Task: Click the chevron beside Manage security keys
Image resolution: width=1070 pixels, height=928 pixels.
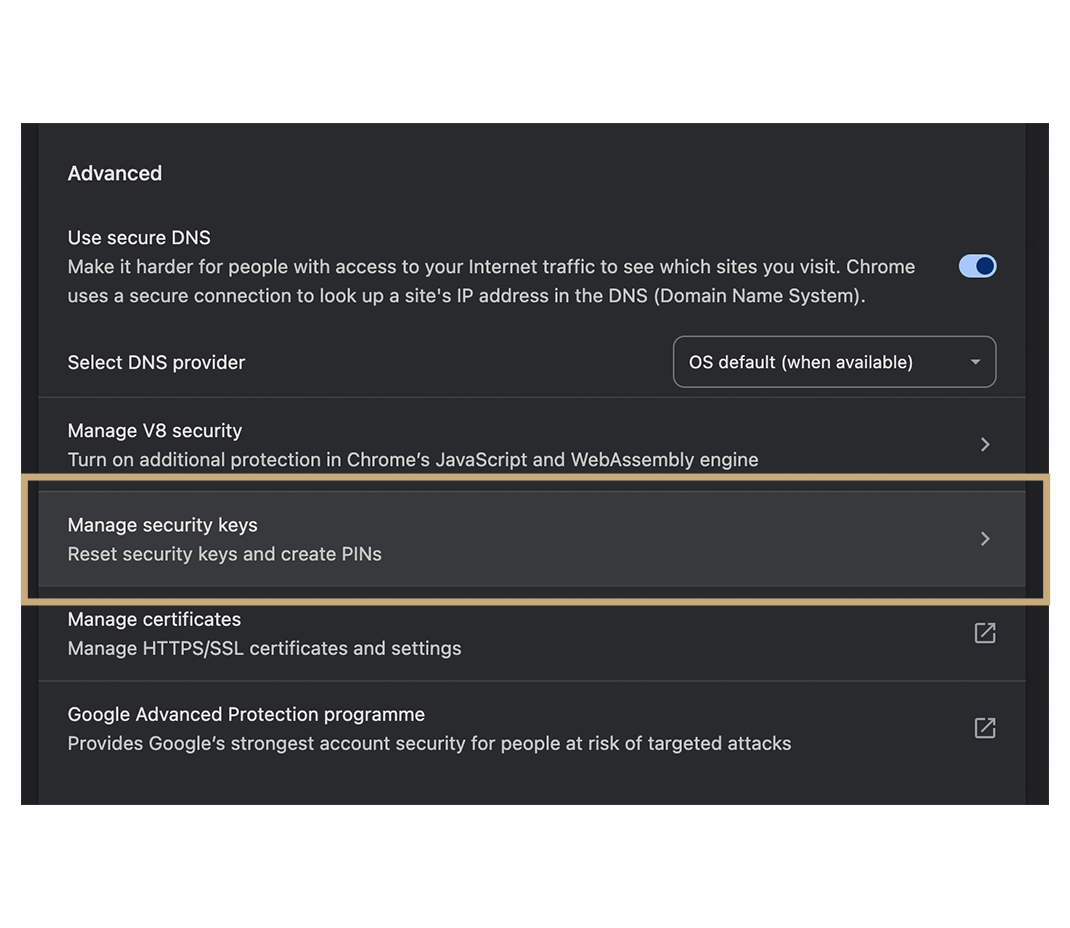Action: click(985, 539)
